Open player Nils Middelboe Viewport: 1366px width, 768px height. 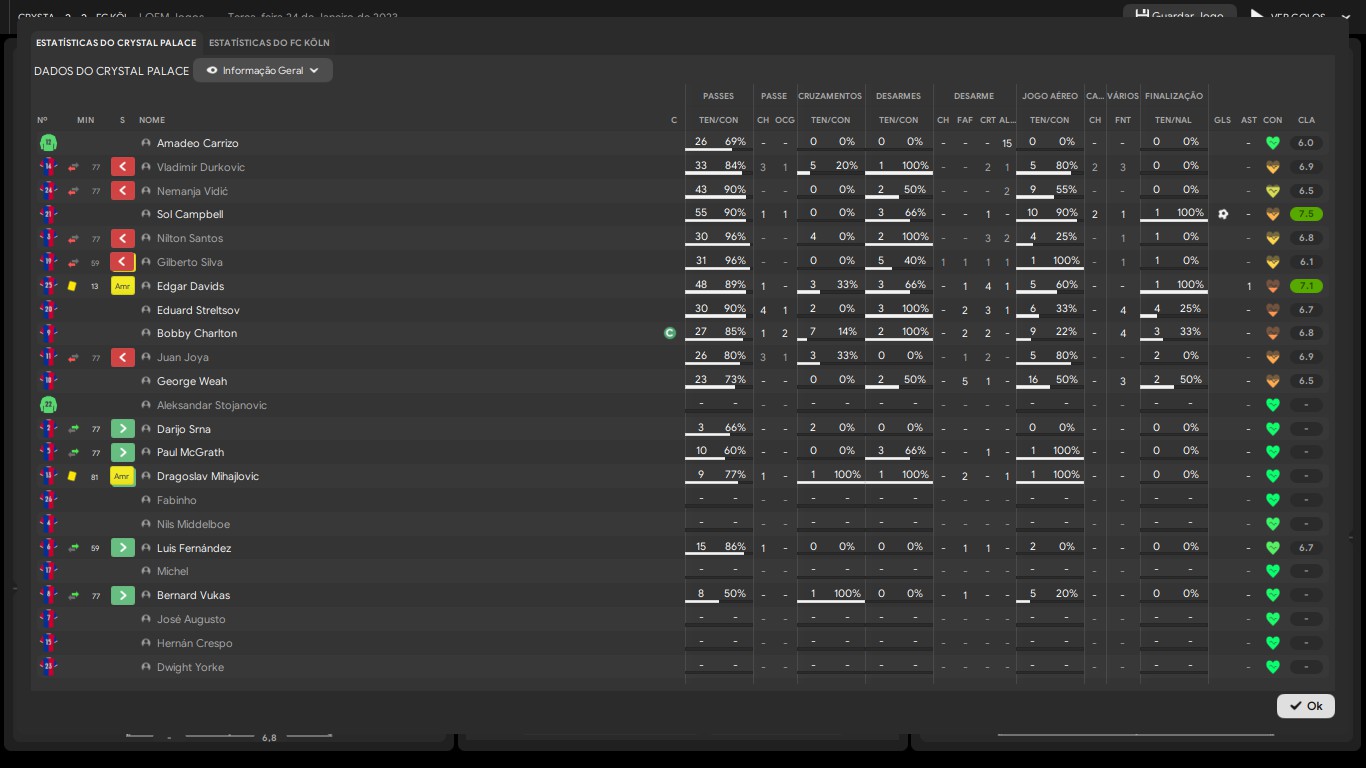193,524
